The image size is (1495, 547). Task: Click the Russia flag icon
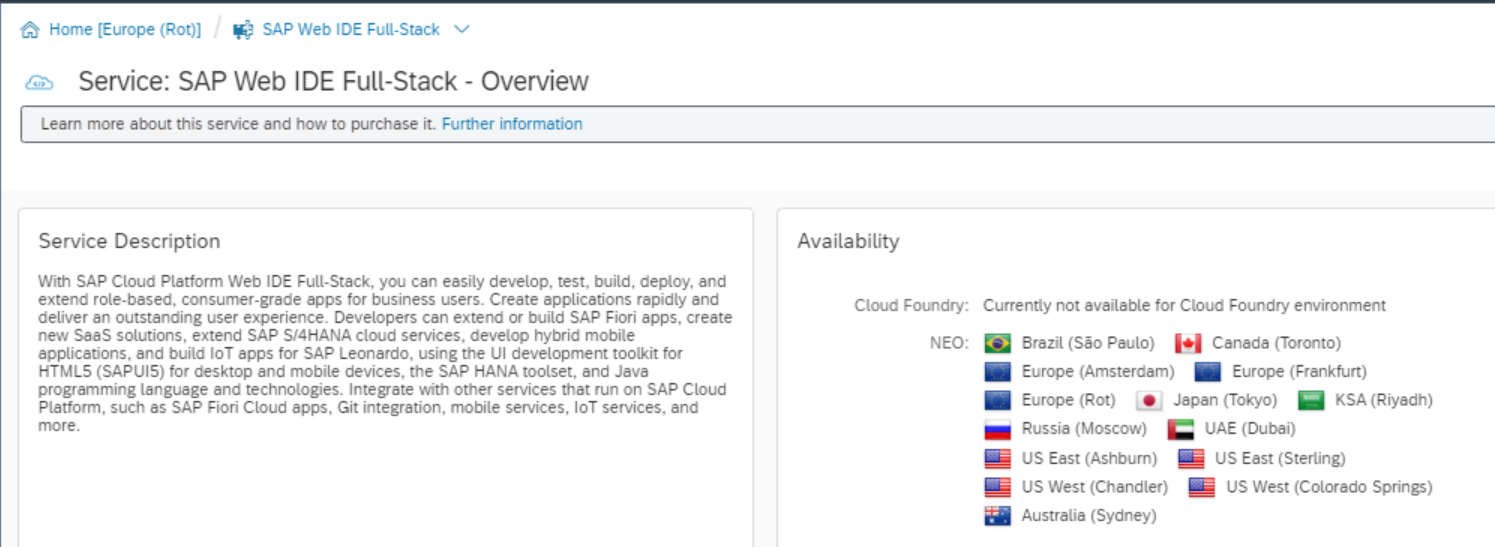coord(997,430)
